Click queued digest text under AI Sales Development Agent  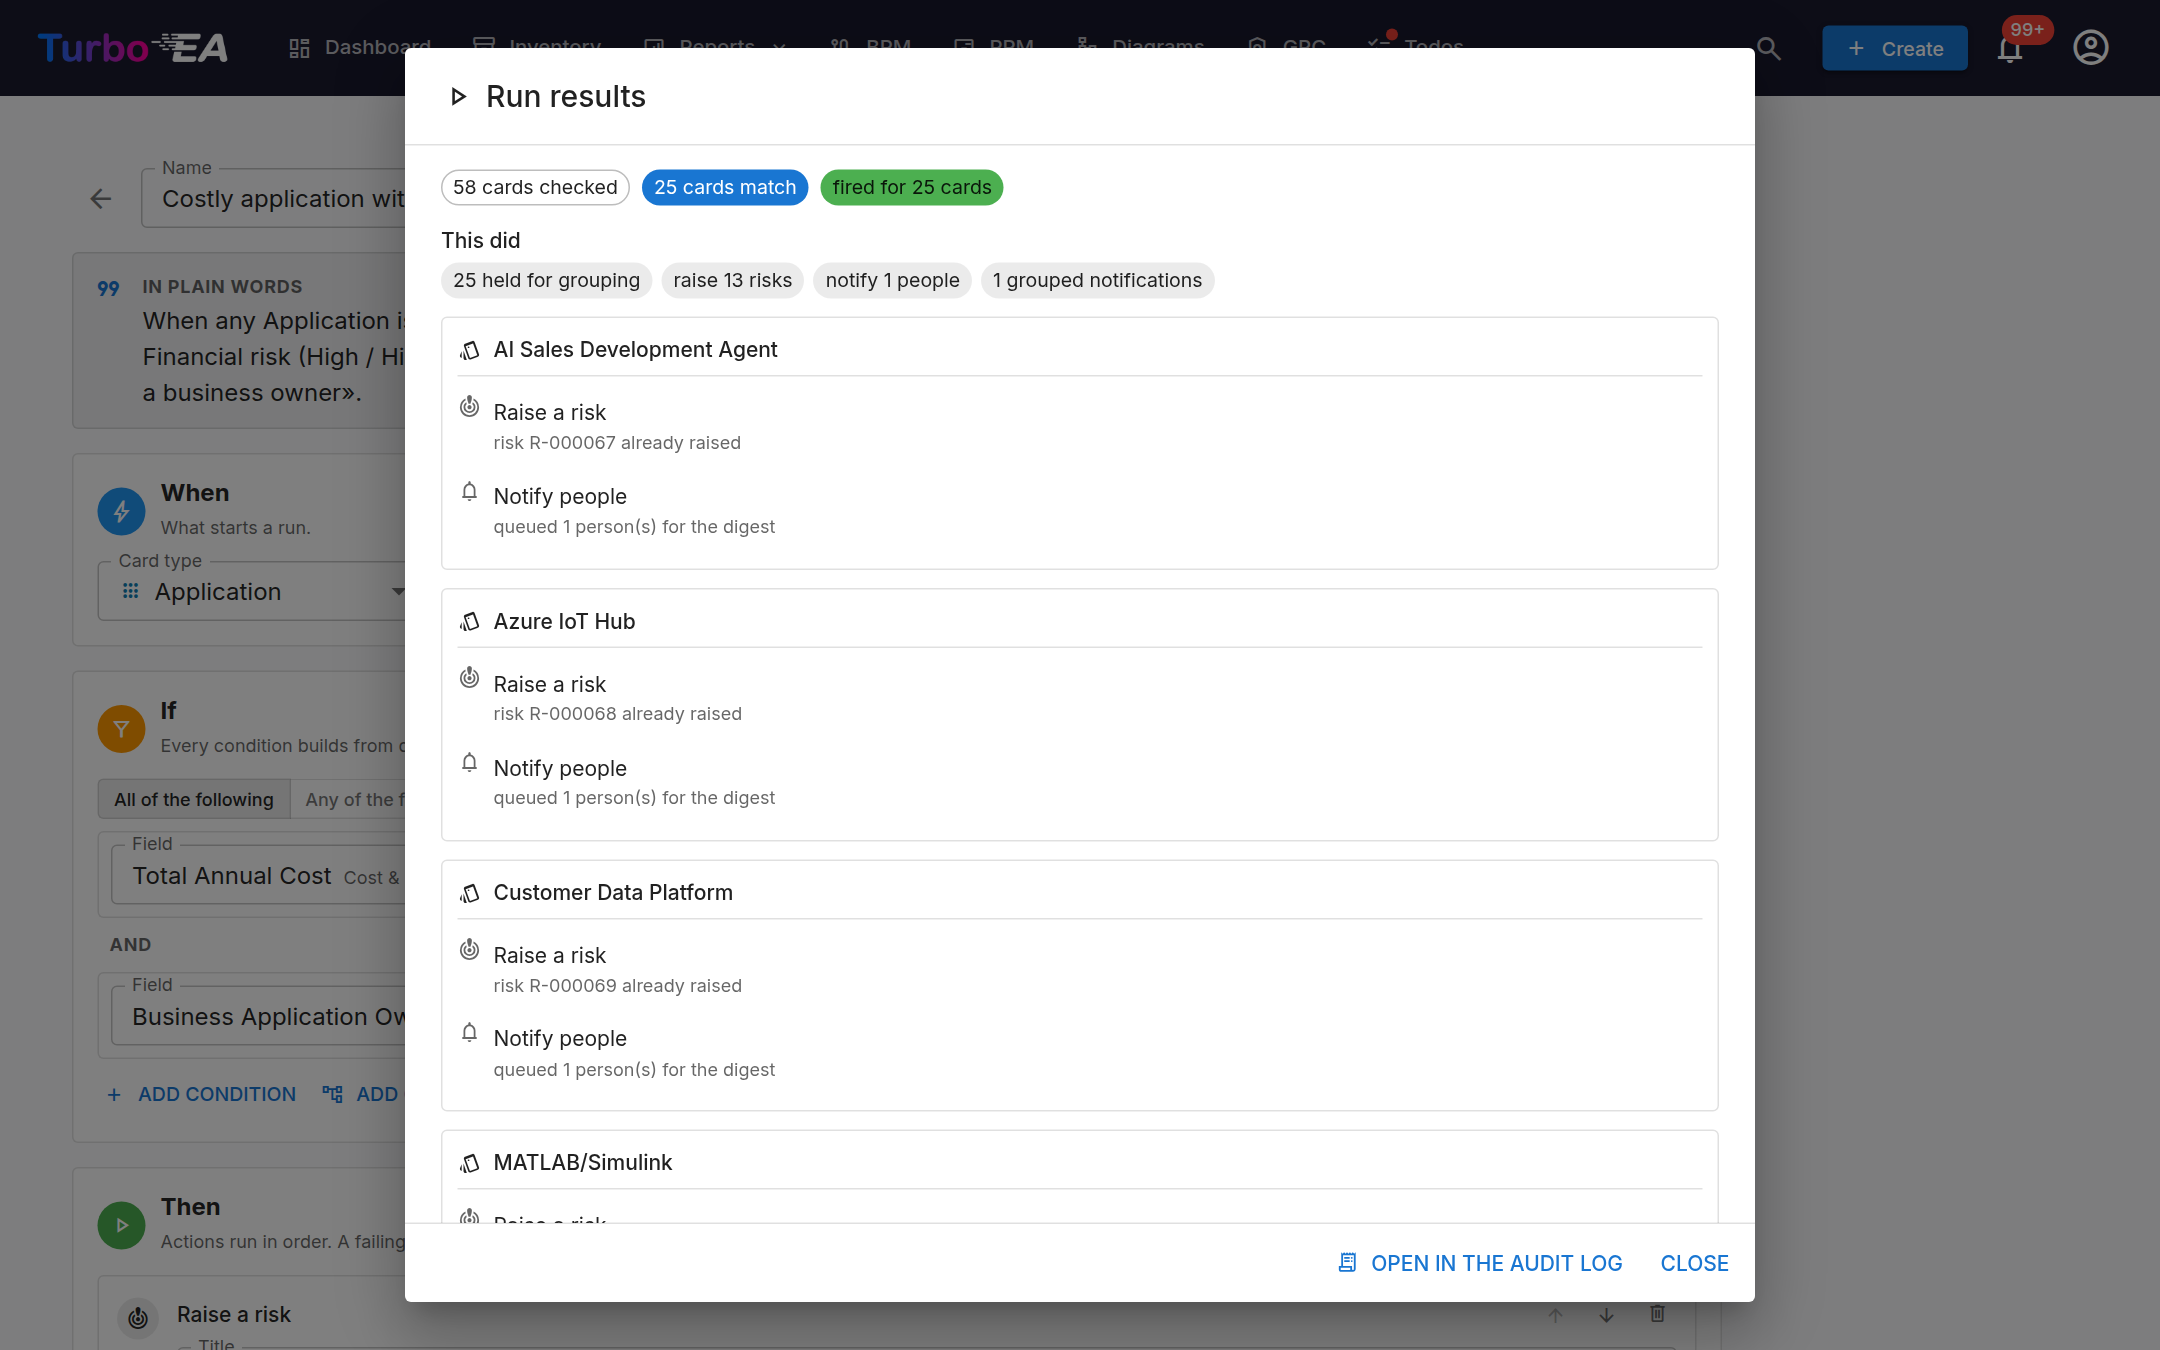634,527
